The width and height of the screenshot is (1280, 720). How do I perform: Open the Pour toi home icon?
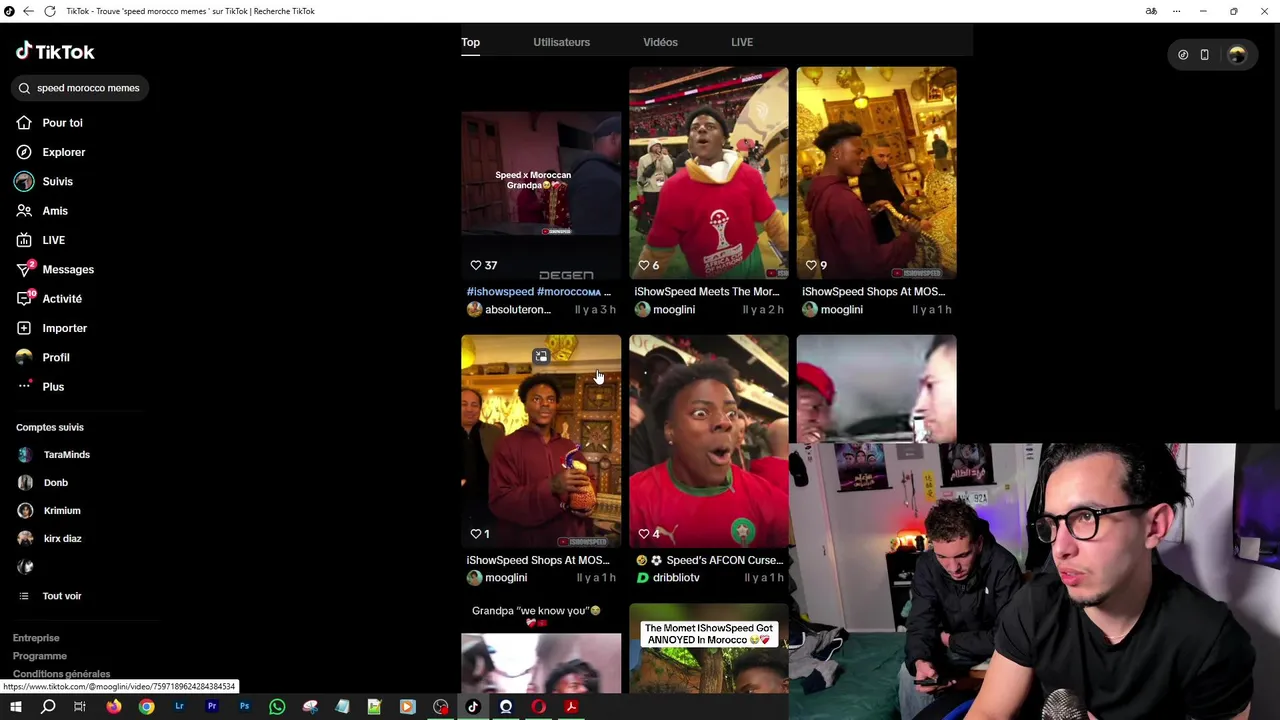[x=24, y=123]
